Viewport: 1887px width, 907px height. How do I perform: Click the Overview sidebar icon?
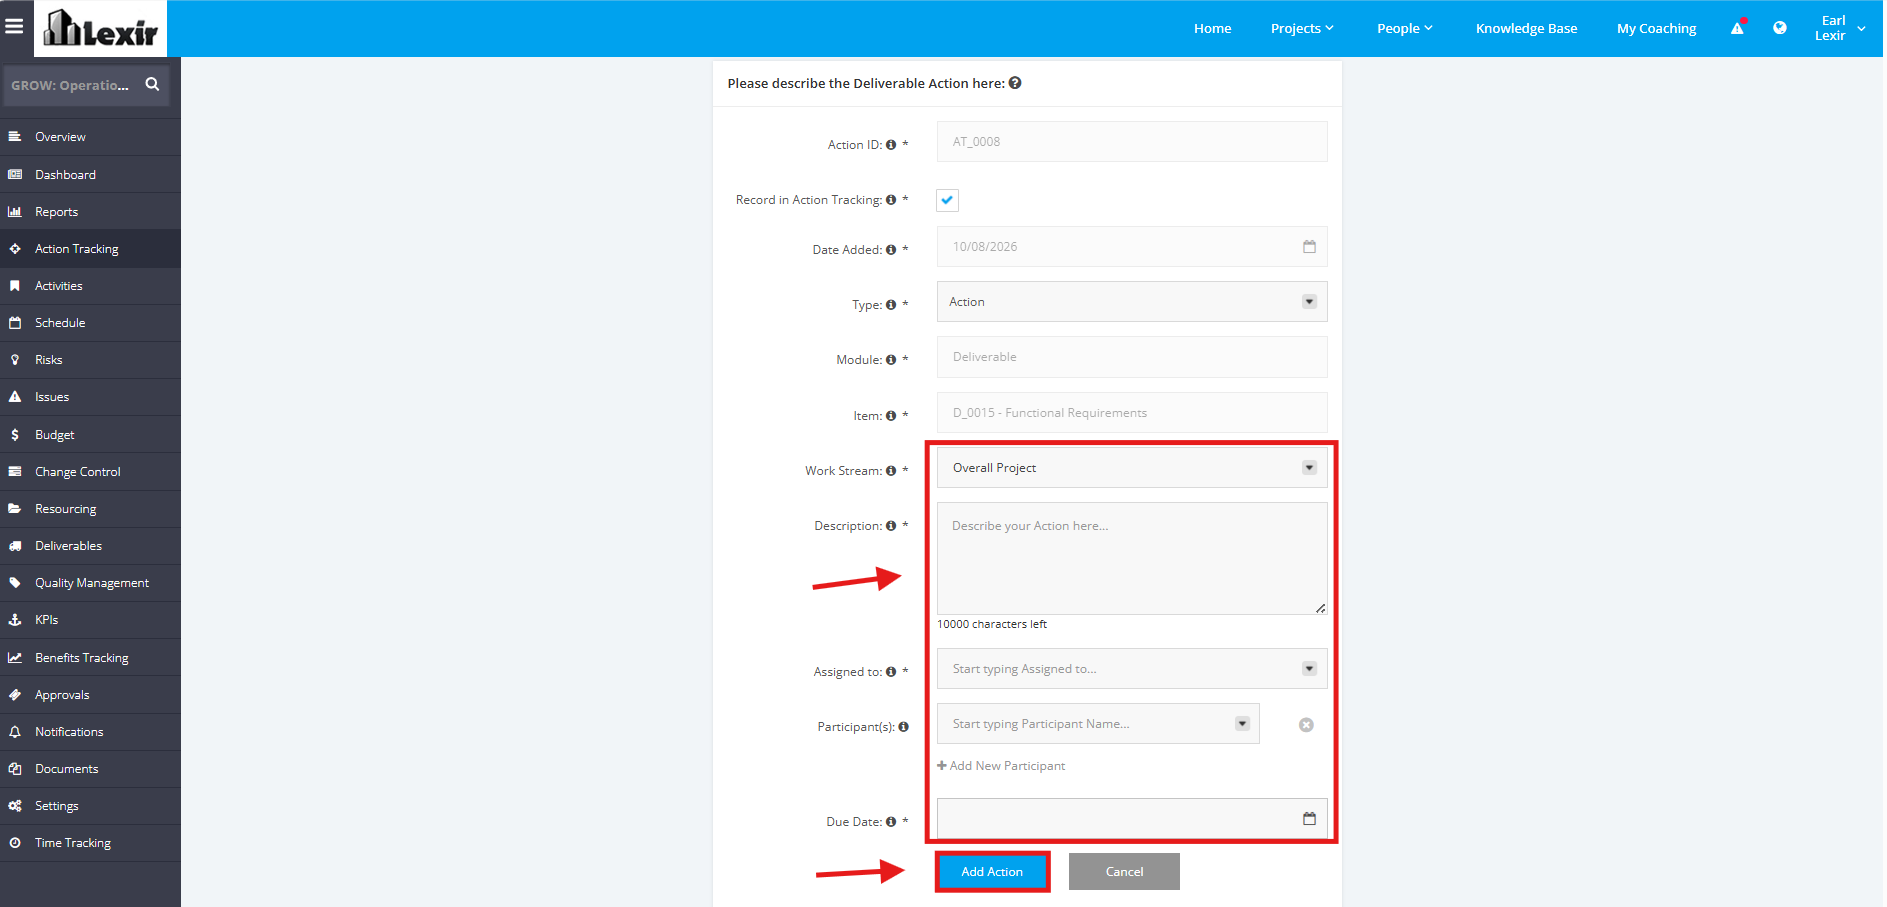point(15,136)
